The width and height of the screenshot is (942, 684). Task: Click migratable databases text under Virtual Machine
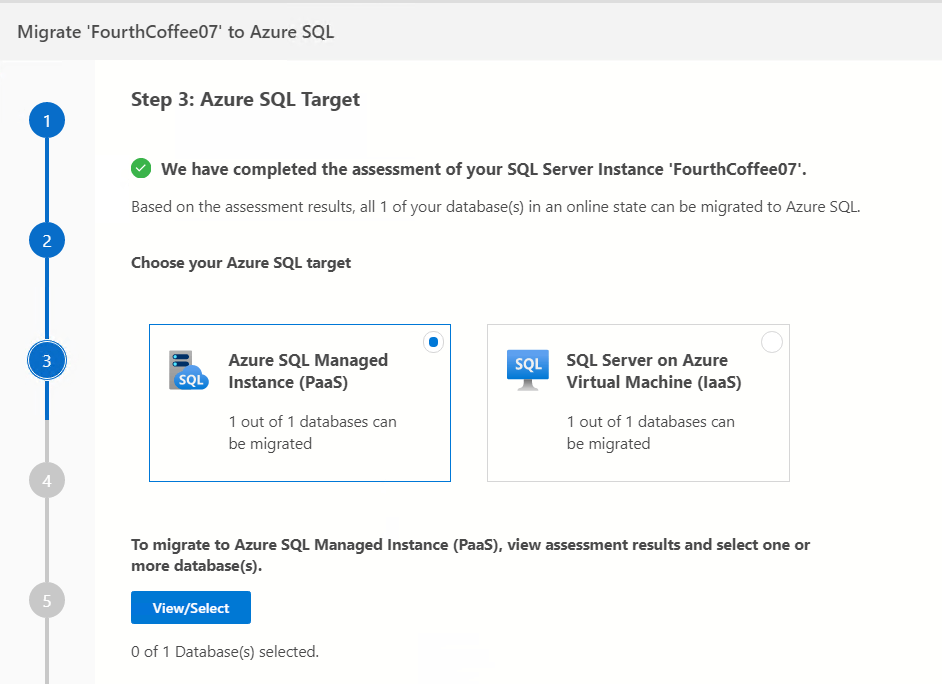[650, 433]
